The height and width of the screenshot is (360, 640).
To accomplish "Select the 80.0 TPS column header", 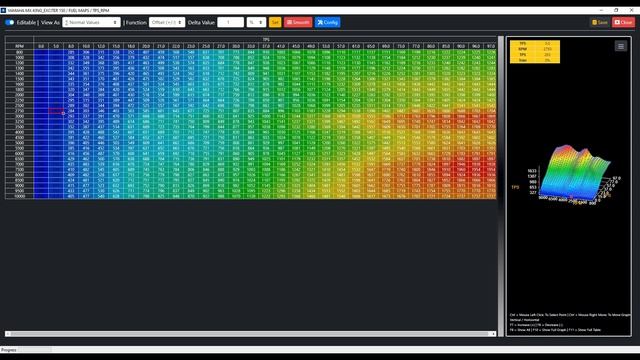I will [x=431, y=47].
